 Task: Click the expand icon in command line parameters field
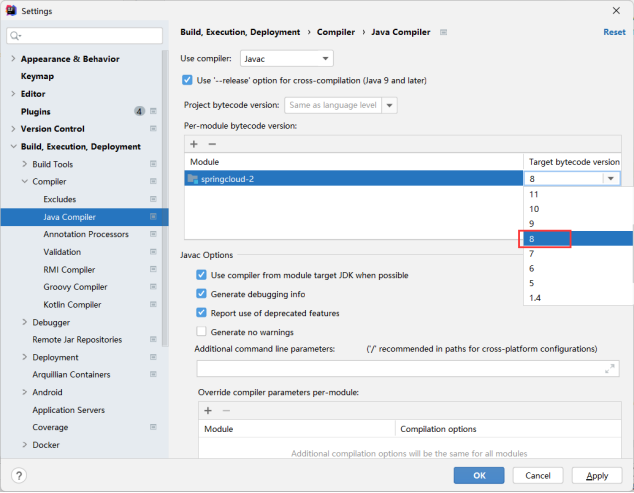point(611,369)
